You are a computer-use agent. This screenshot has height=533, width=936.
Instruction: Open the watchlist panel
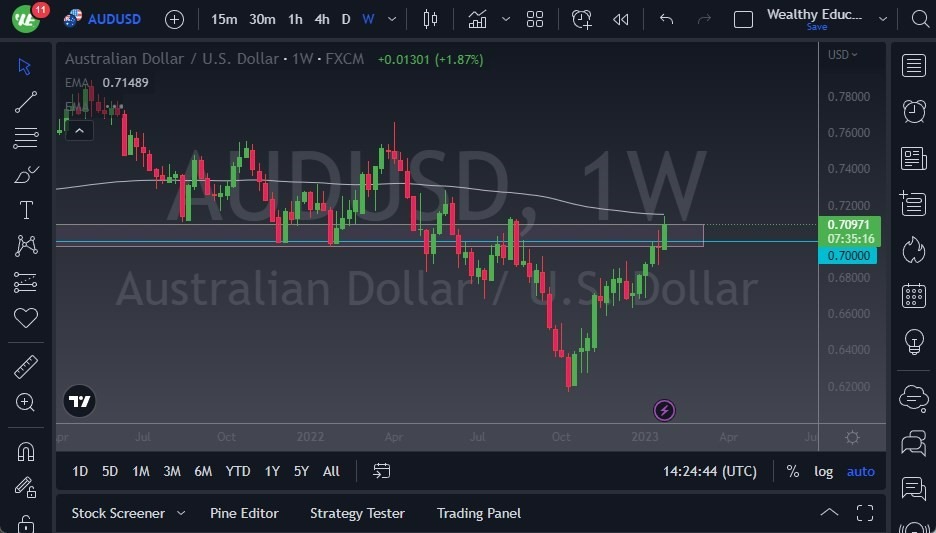913,66
